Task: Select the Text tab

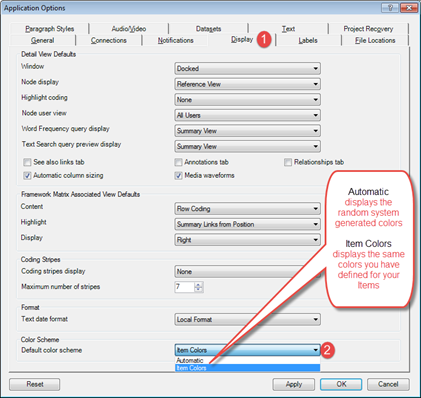Action: pyautogui.click(x=288, y=29)
